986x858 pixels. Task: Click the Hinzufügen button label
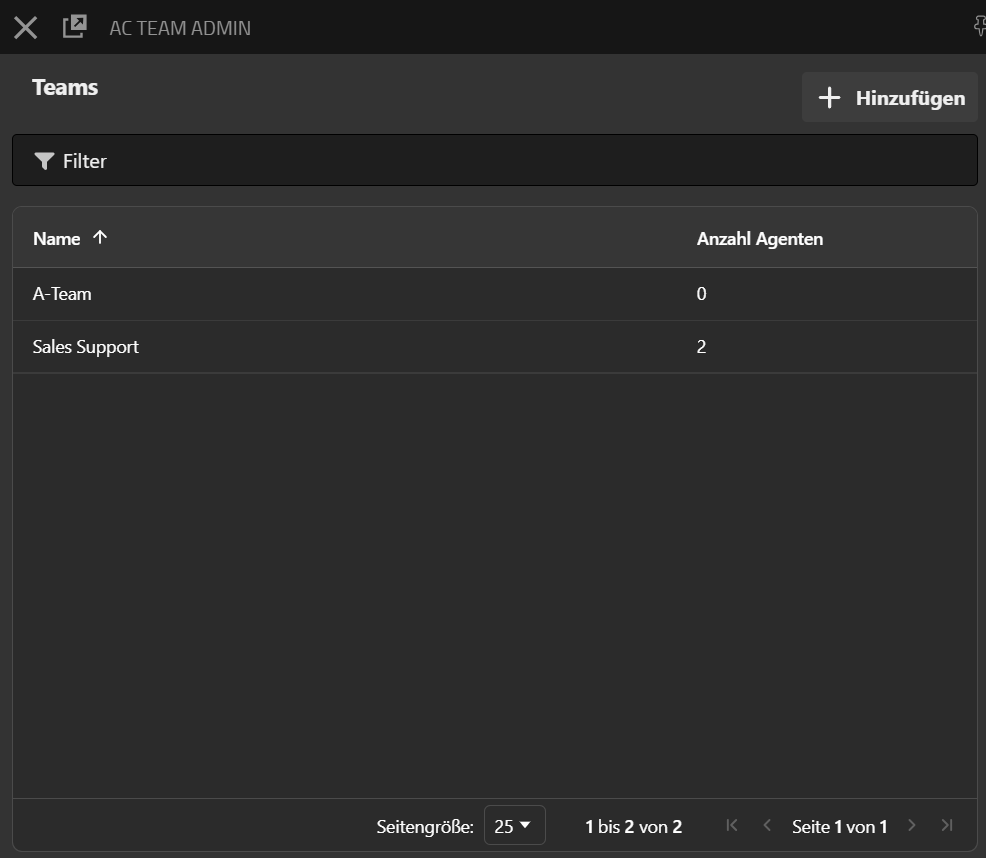pos(910,98)
